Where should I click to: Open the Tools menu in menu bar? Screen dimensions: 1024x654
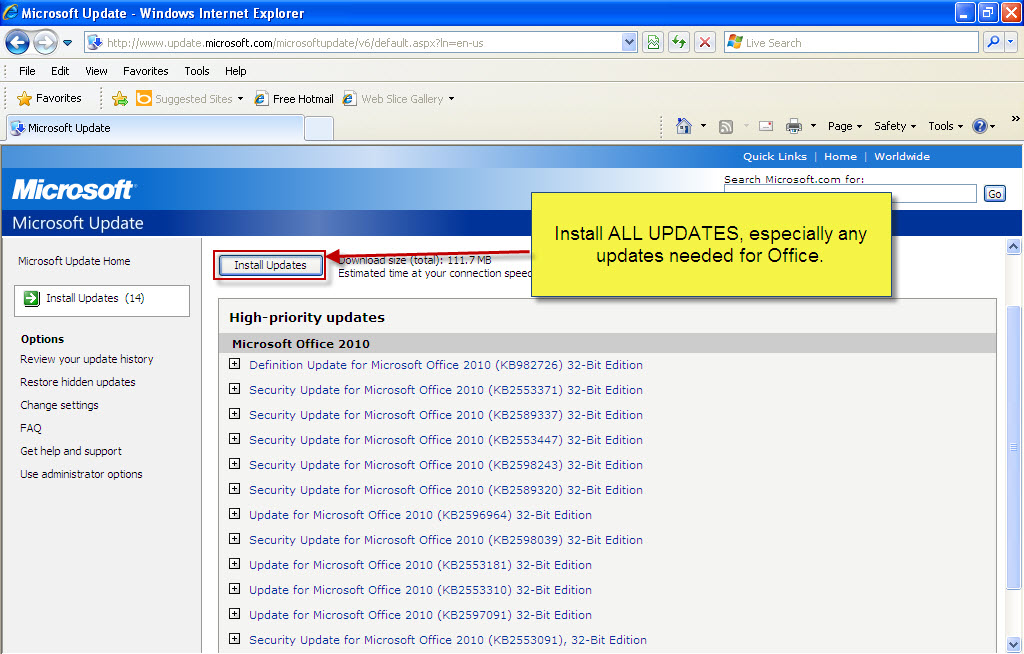(x=197, y=71)
